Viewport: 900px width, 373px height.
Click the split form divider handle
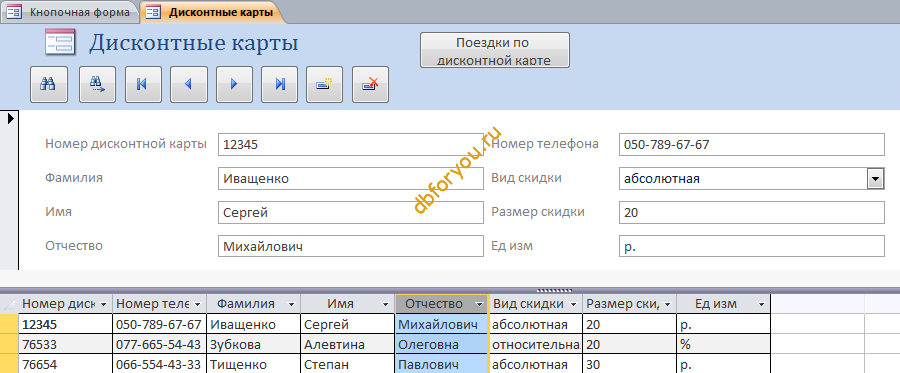tap(554, 290)
